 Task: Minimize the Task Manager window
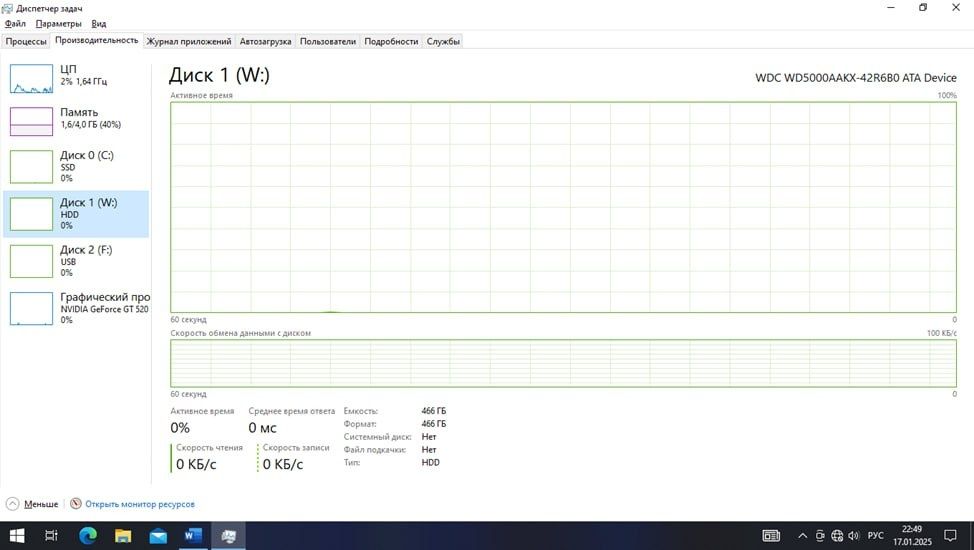point(891,7)
